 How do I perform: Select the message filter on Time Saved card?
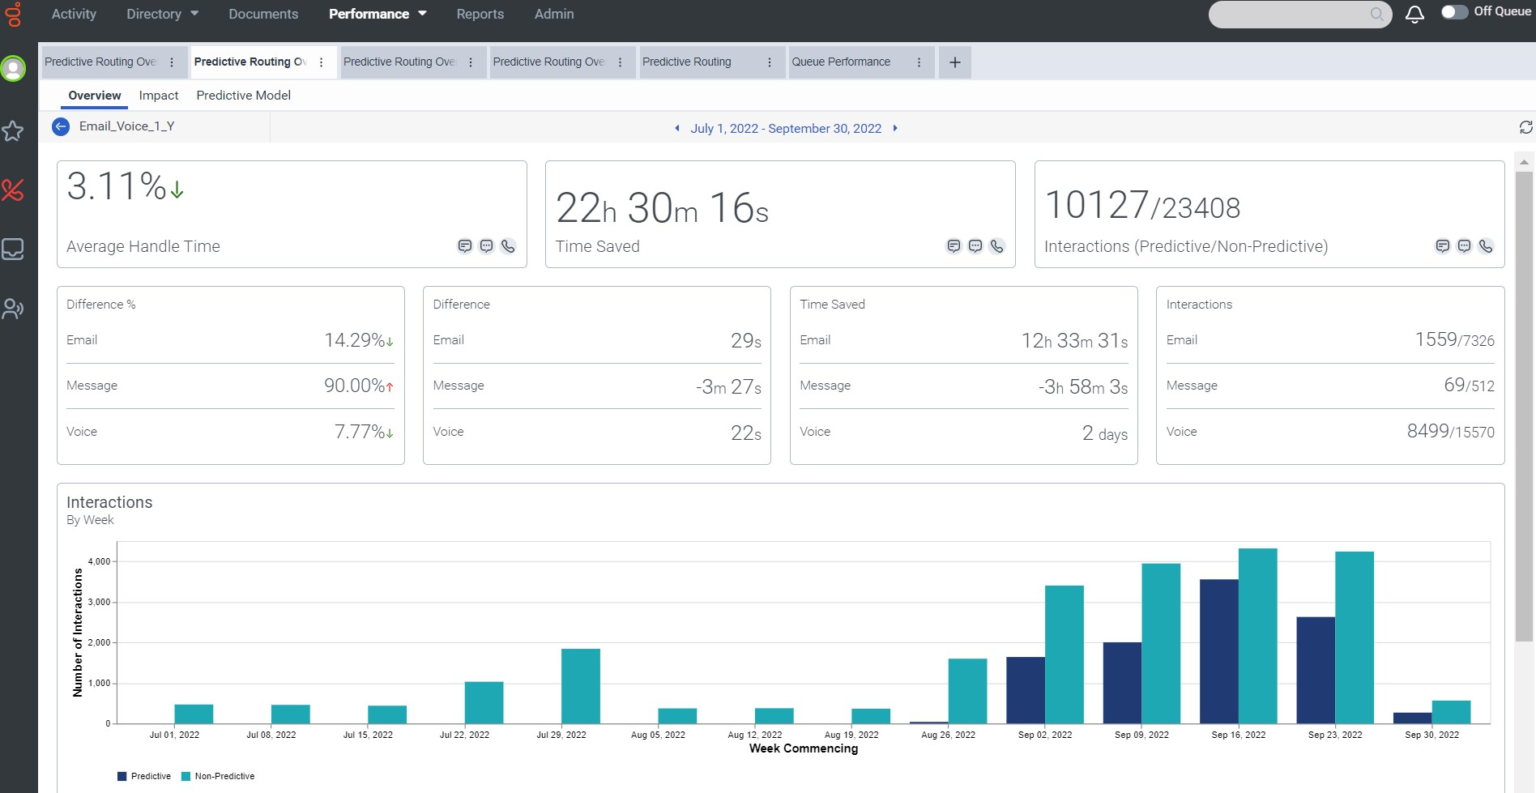(x=975, y=246)
